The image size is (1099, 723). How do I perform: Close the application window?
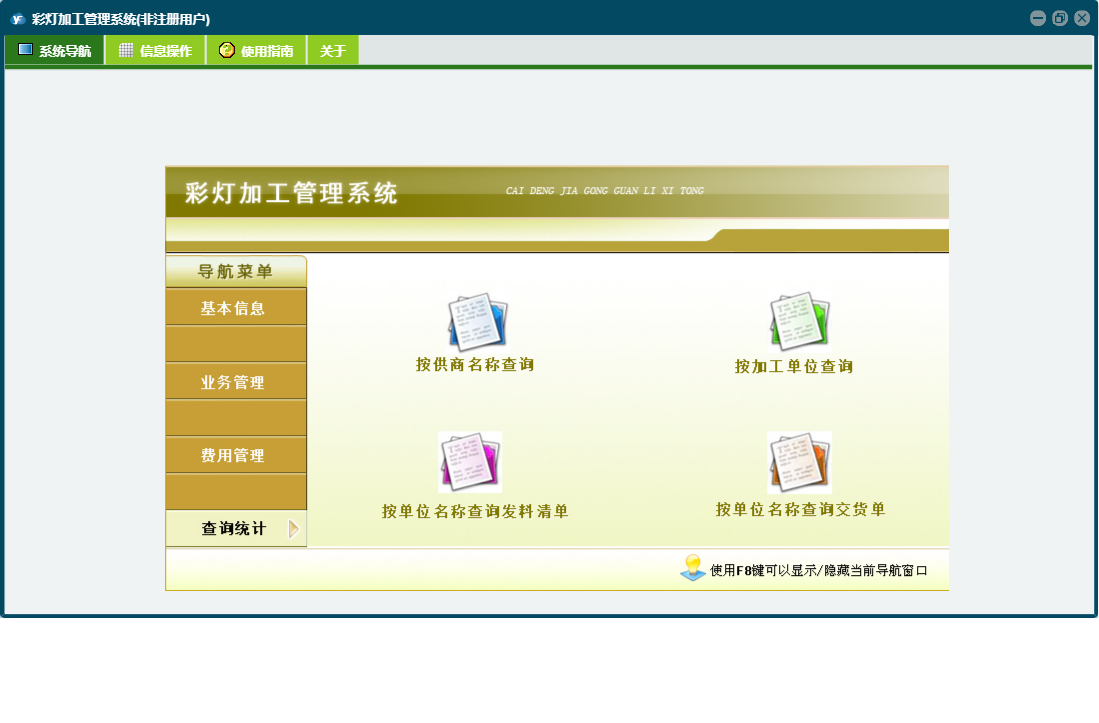pos(1082,18)
